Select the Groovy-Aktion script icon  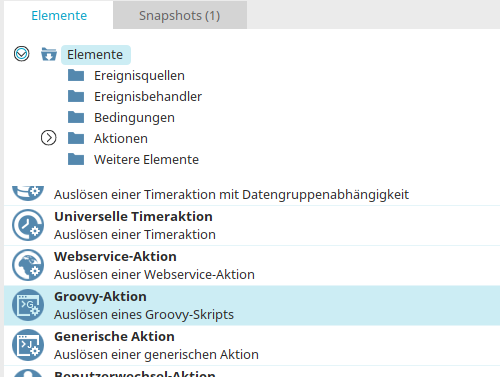click(x=28, y=305)
